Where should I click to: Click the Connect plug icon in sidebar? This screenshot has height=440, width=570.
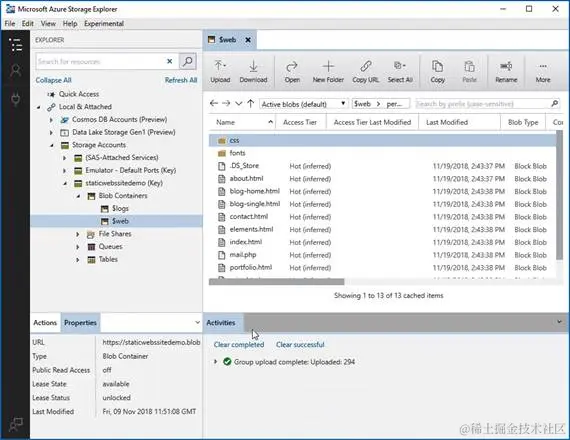click(16, 99)
